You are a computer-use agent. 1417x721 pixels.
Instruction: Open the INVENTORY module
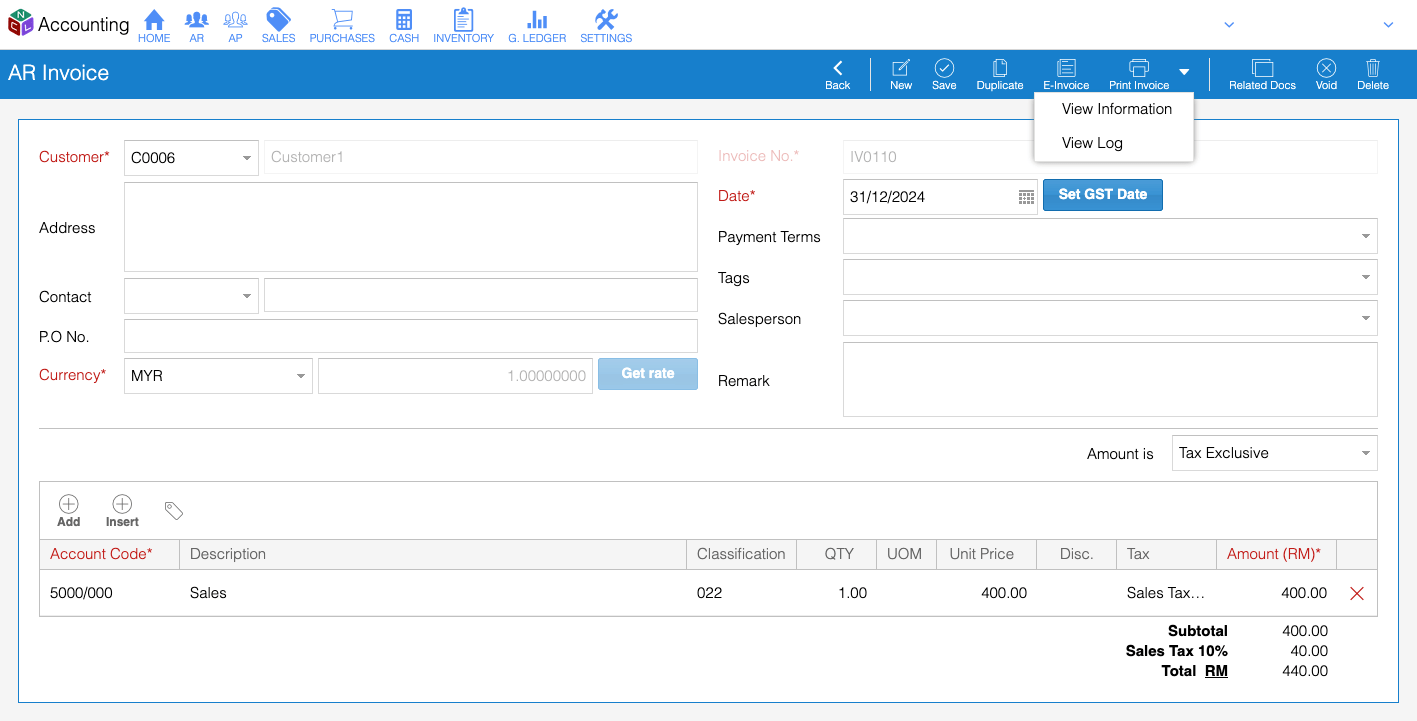[462, 24]
